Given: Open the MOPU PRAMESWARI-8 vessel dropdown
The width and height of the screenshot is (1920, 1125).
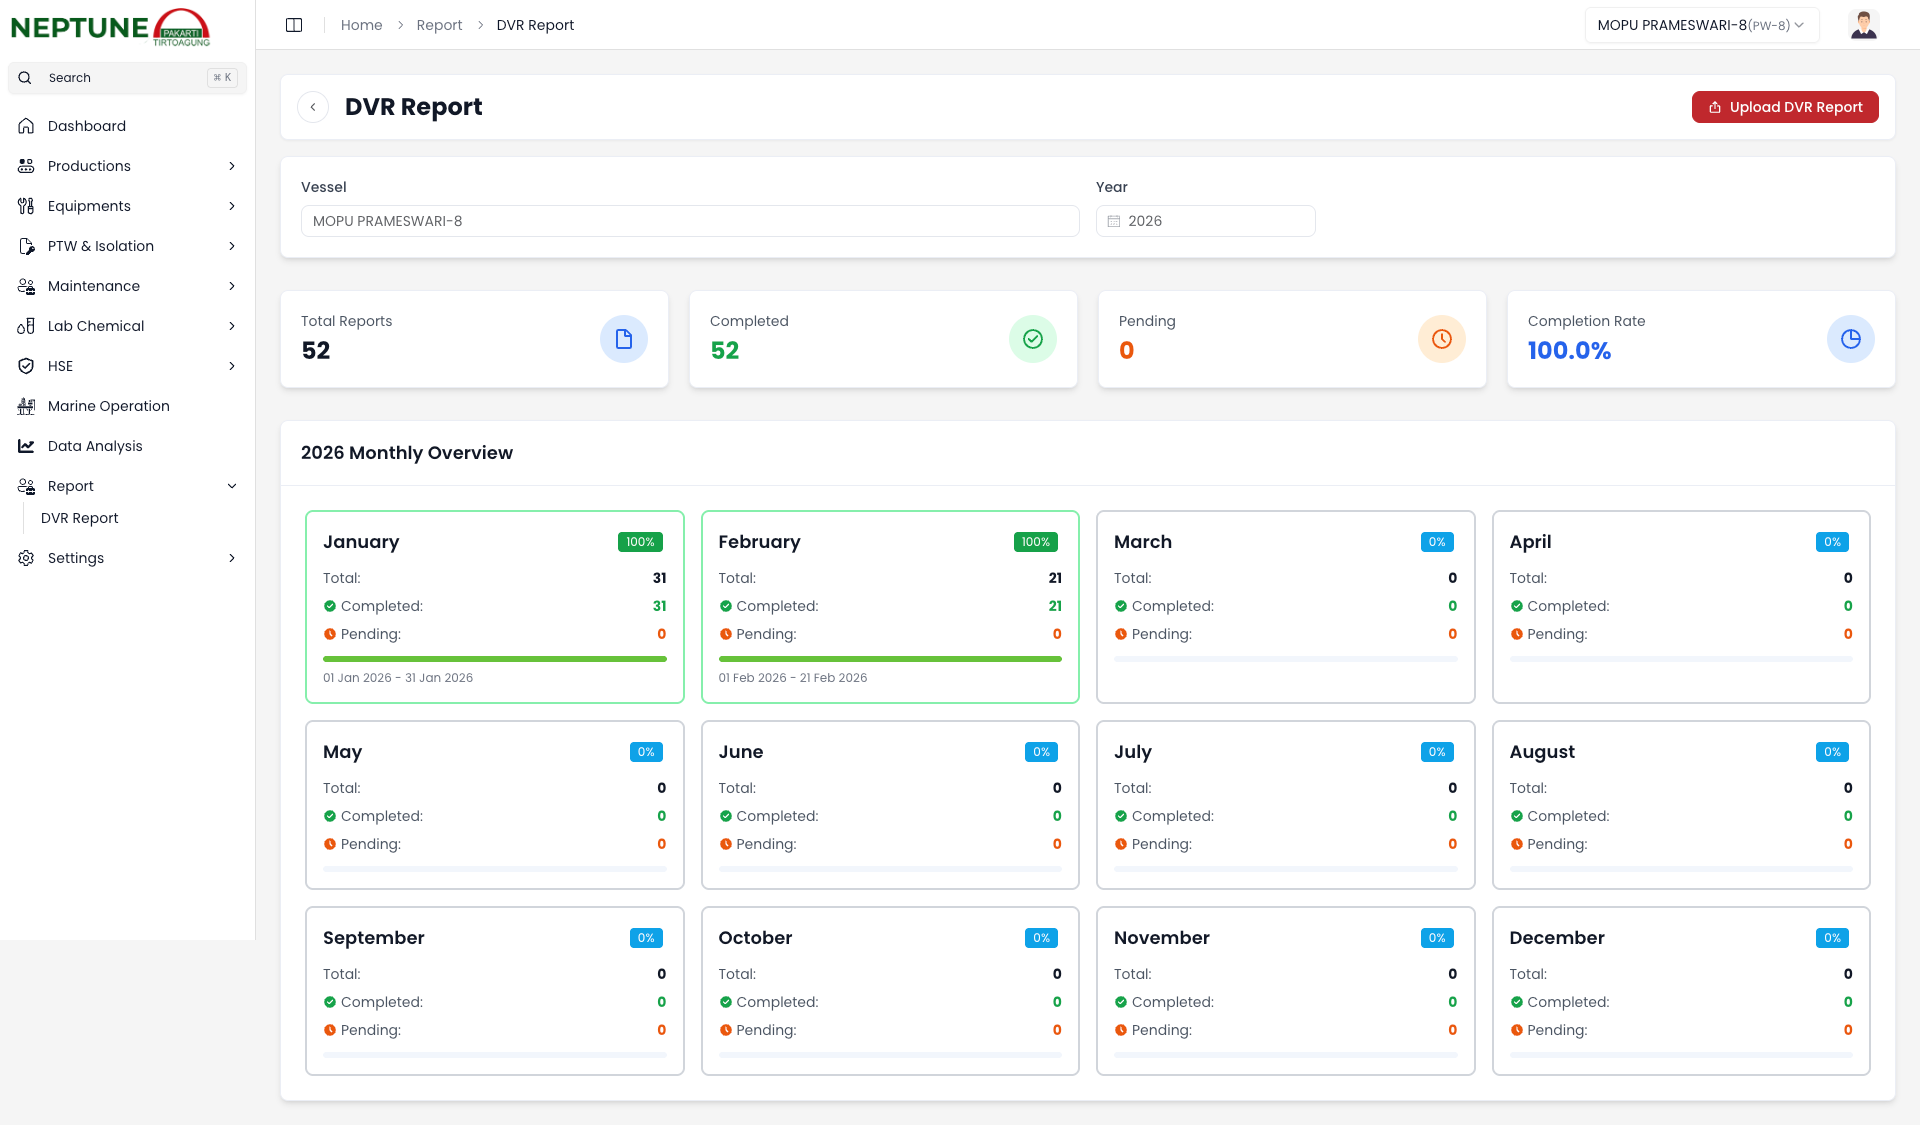Looking at the screenshot, I should click(x=1700, y=25).
